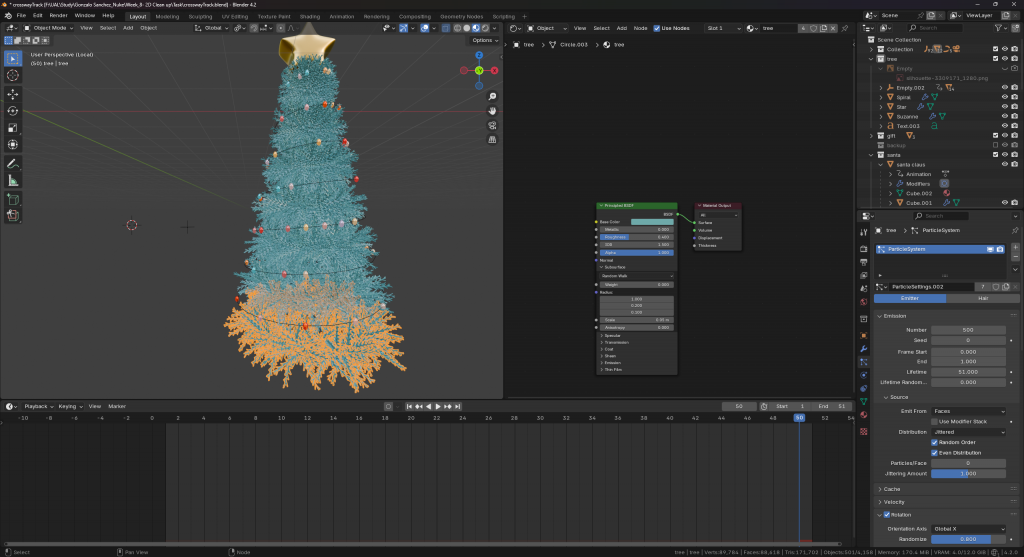Uncheck Random Order checkbox
This screenshot has height=557, width=1024.
point(935,442)
